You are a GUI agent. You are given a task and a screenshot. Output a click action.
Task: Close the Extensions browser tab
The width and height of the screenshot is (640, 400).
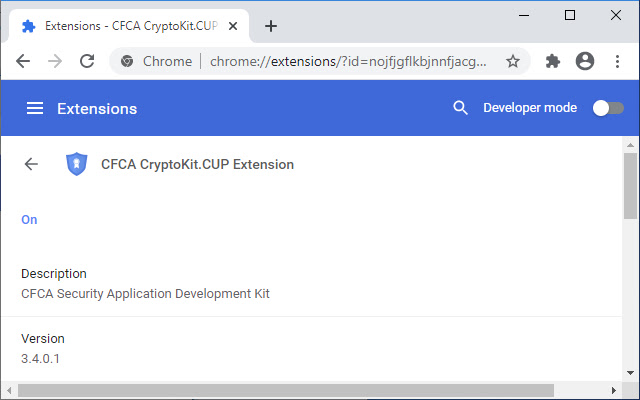point(233,26)
